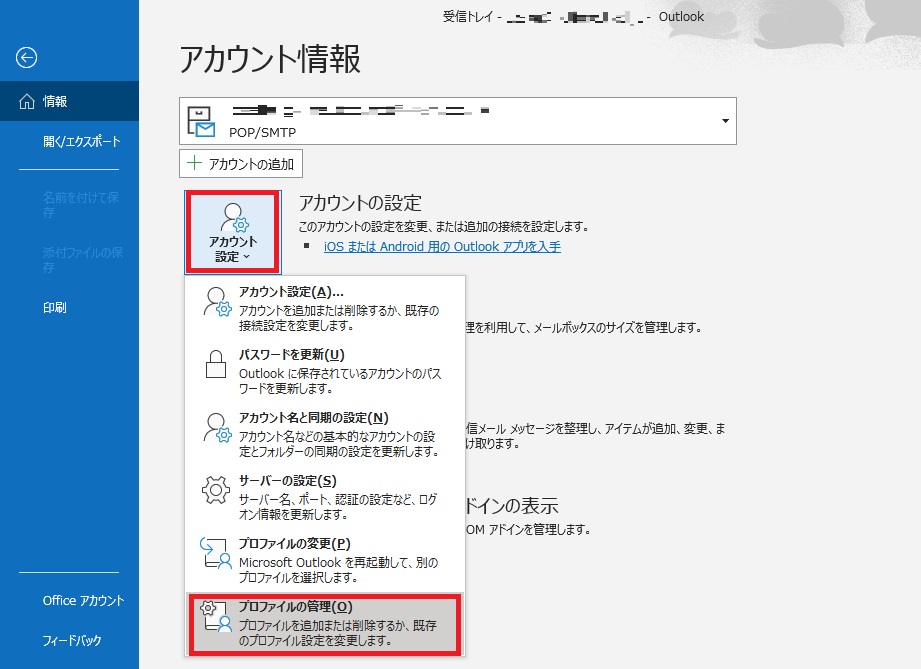
Task: Open the iOS または Android 用 Outlook link
Action: 442,247
